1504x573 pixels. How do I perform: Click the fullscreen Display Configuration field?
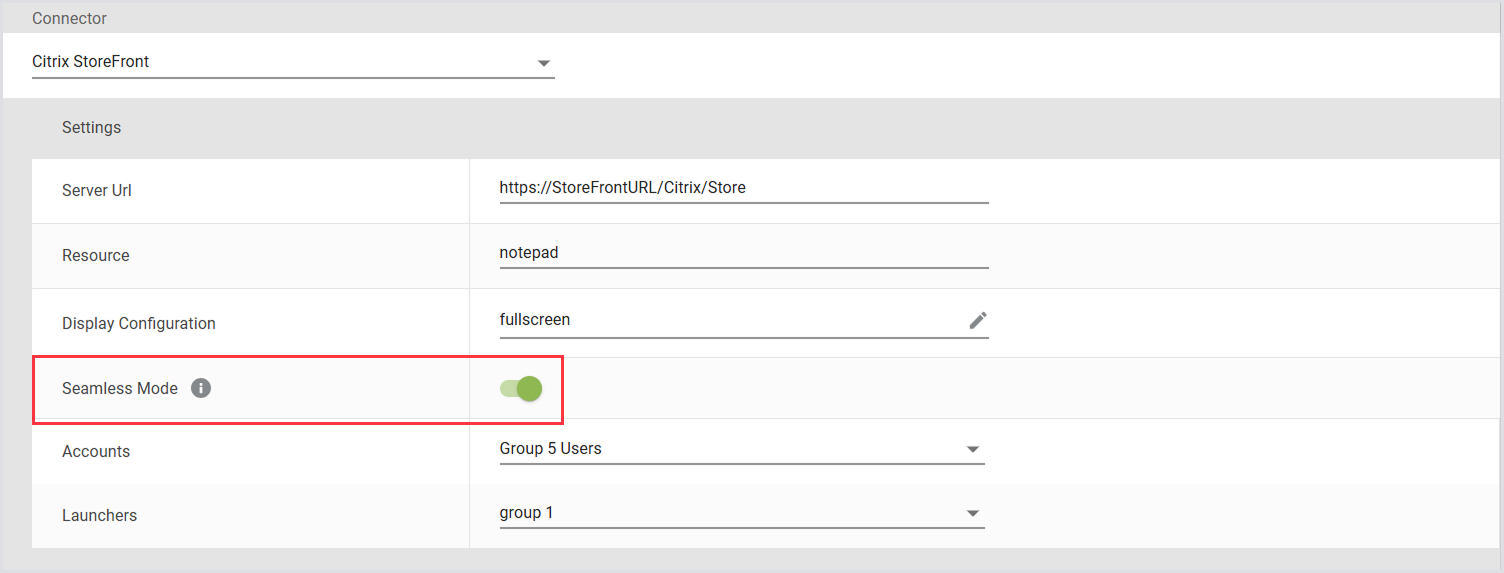coord(730,320)
